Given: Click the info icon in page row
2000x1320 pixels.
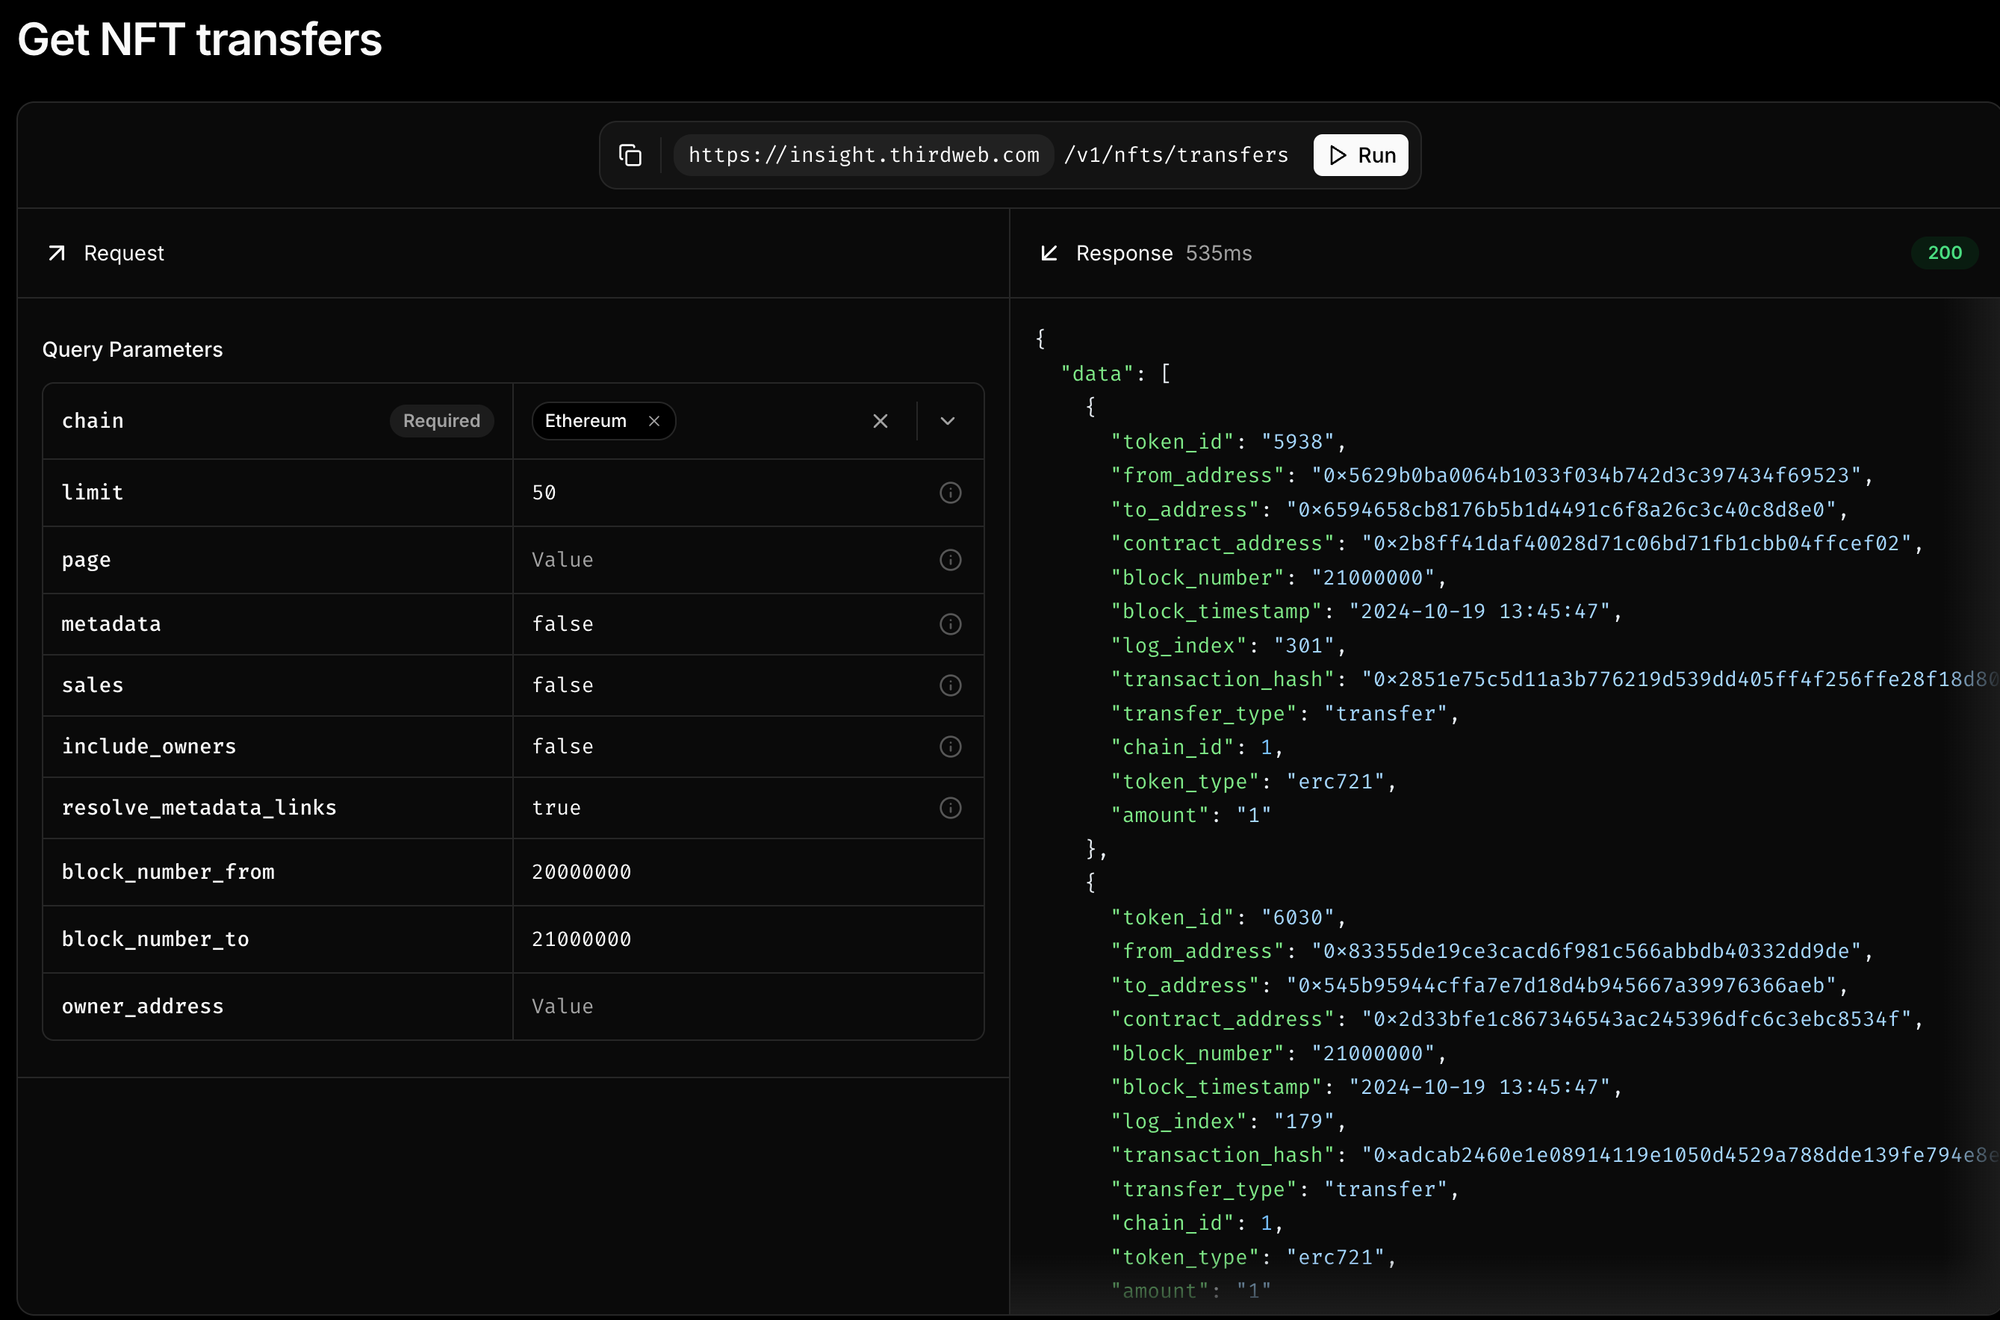Looking at the screenshot, I should (x=950, y=560).
